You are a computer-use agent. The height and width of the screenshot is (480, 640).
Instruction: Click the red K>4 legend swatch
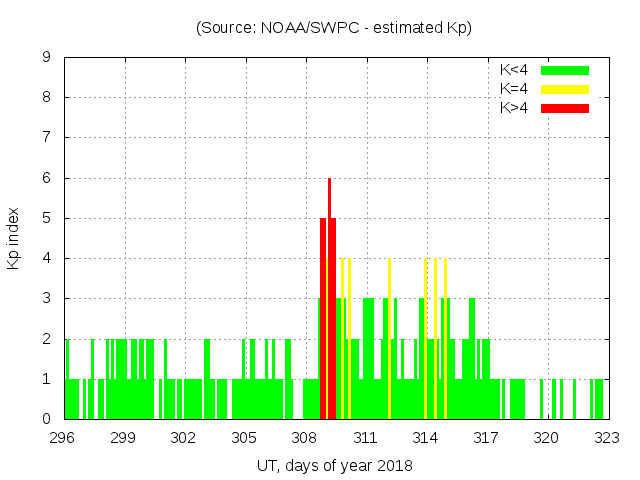click(565, 108)
